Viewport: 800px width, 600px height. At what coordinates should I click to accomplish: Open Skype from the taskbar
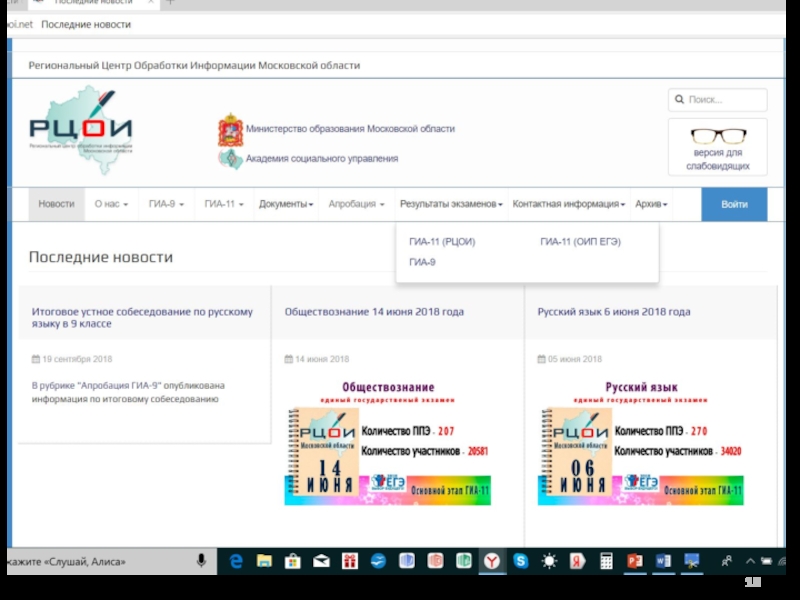(521, 562)
